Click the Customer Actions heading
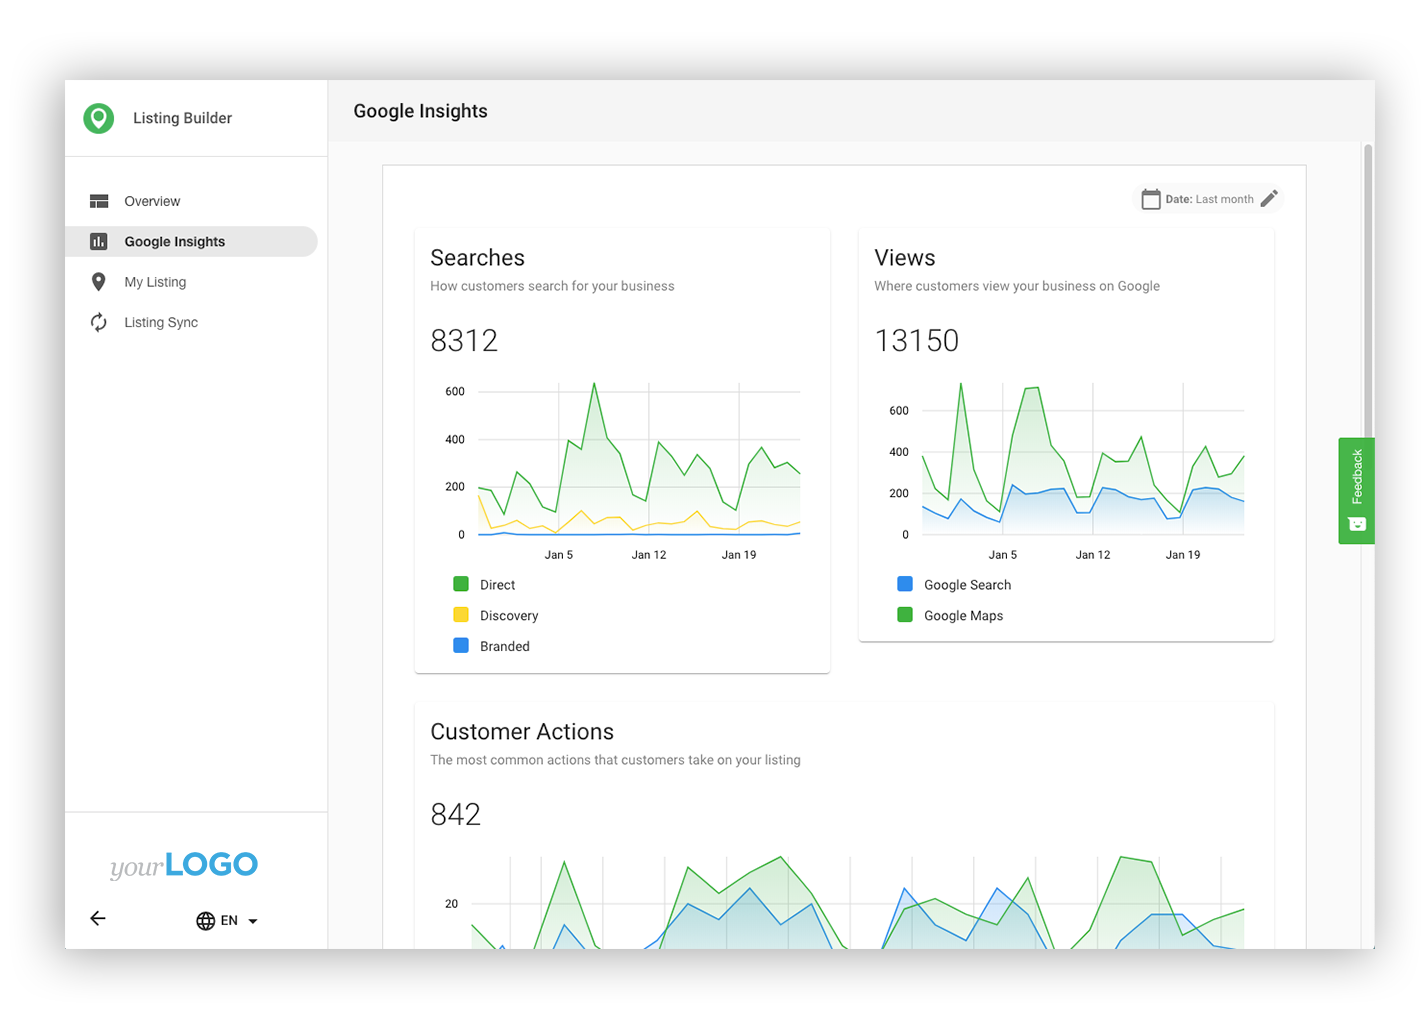This screenshot has width=1425, height=1021. point(522,732)
